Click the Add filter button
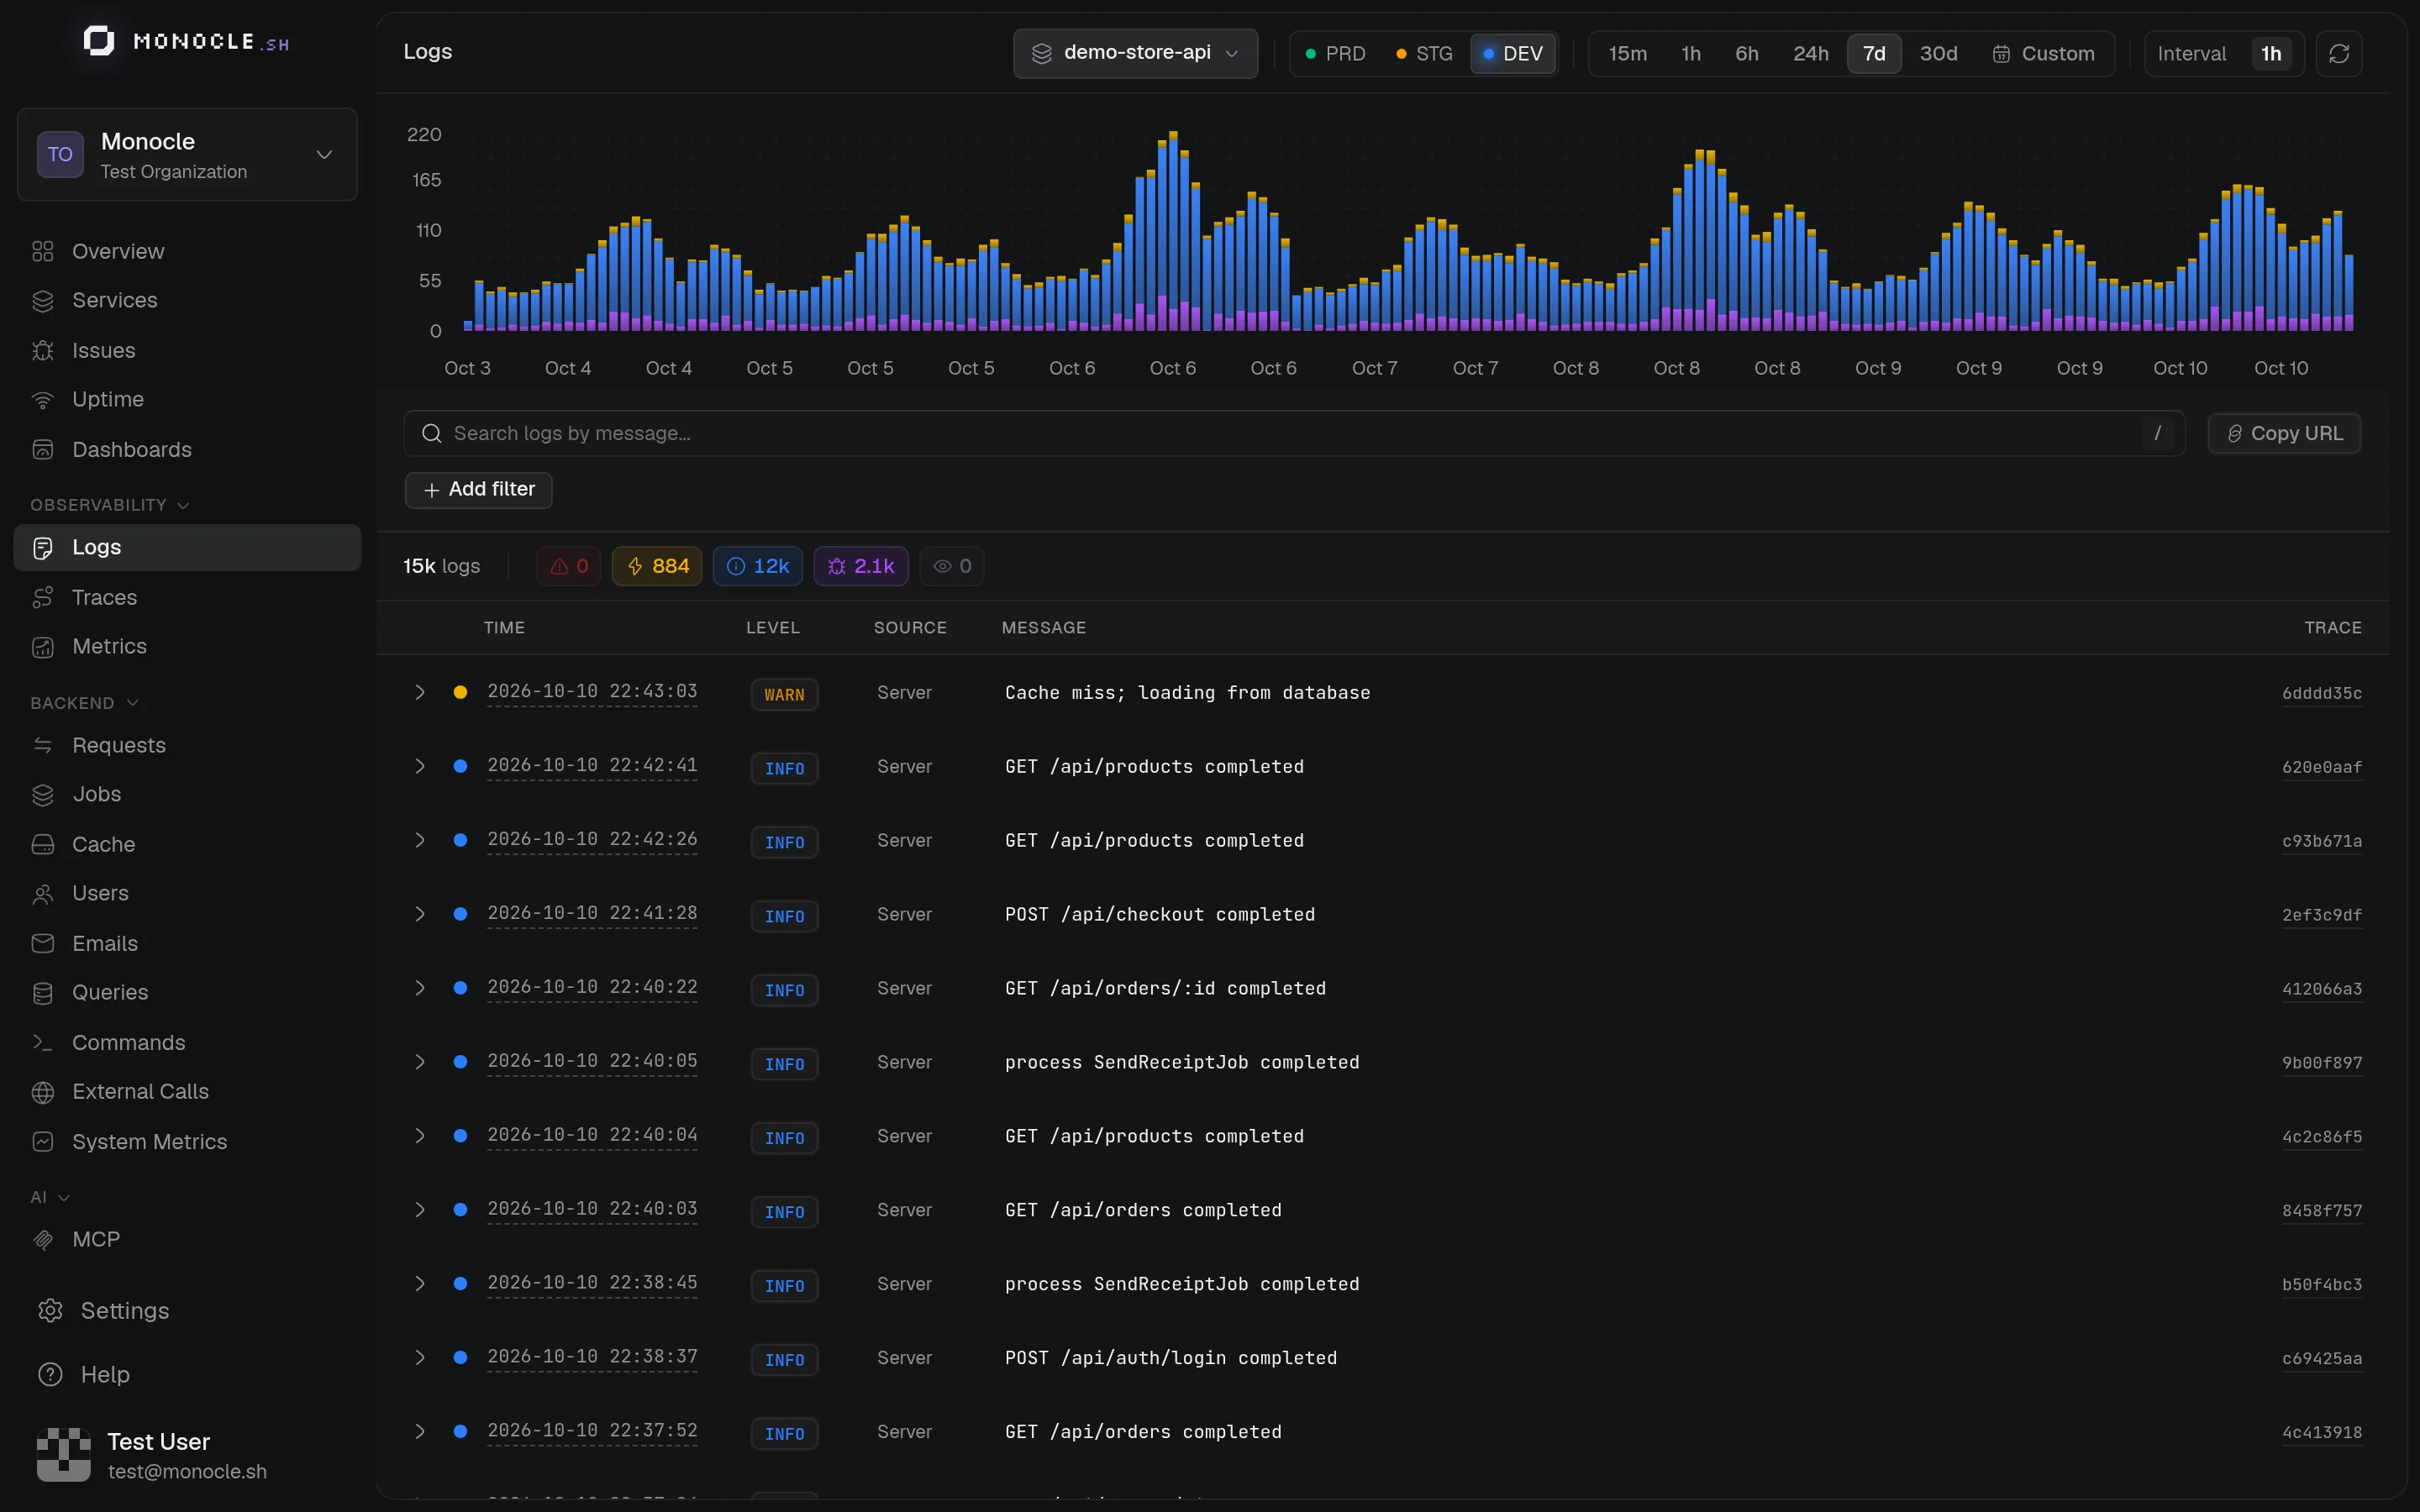2420x1512 pixels. [x=479, y=490]
